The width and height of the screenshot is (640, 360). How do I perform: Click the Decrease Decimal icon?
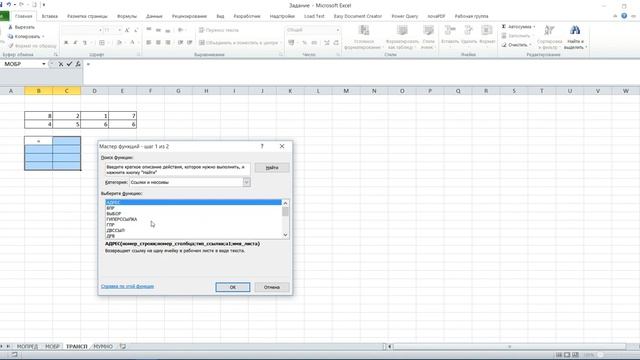tap(336, 42)
